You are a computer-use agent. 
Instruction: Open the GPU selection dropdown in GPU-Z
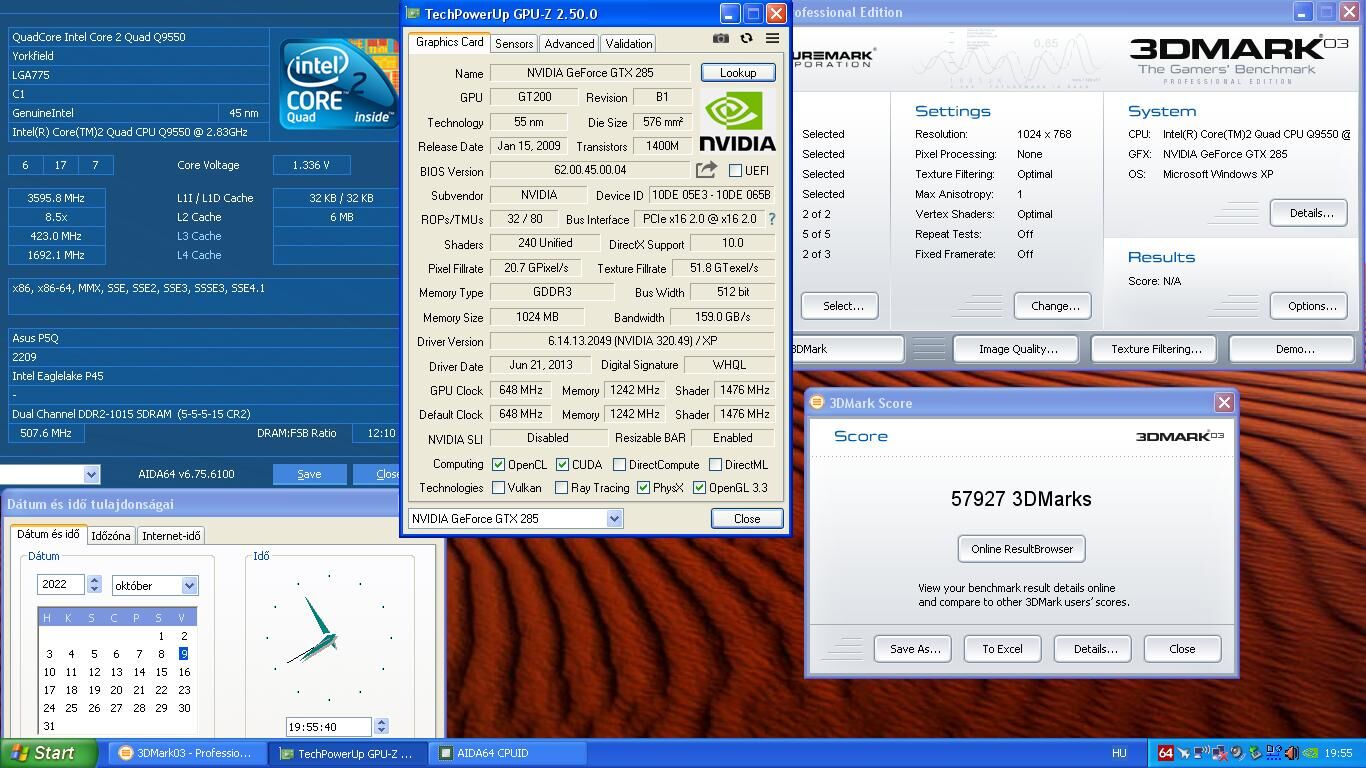click(x=614, y=518)
